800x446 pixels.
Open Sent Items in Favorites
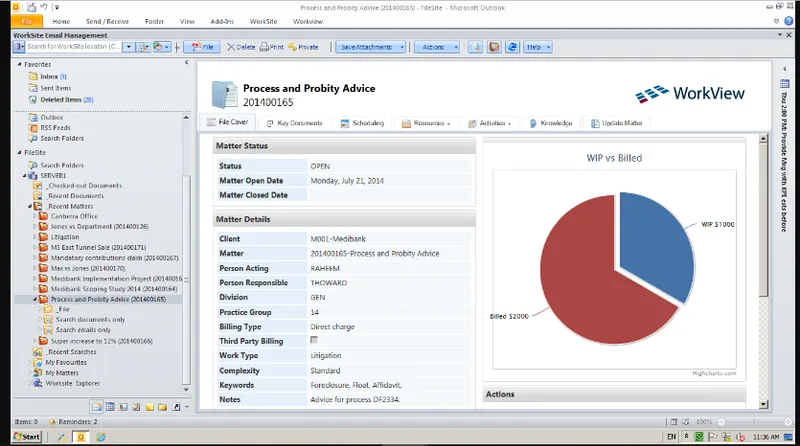coord(50,88)
